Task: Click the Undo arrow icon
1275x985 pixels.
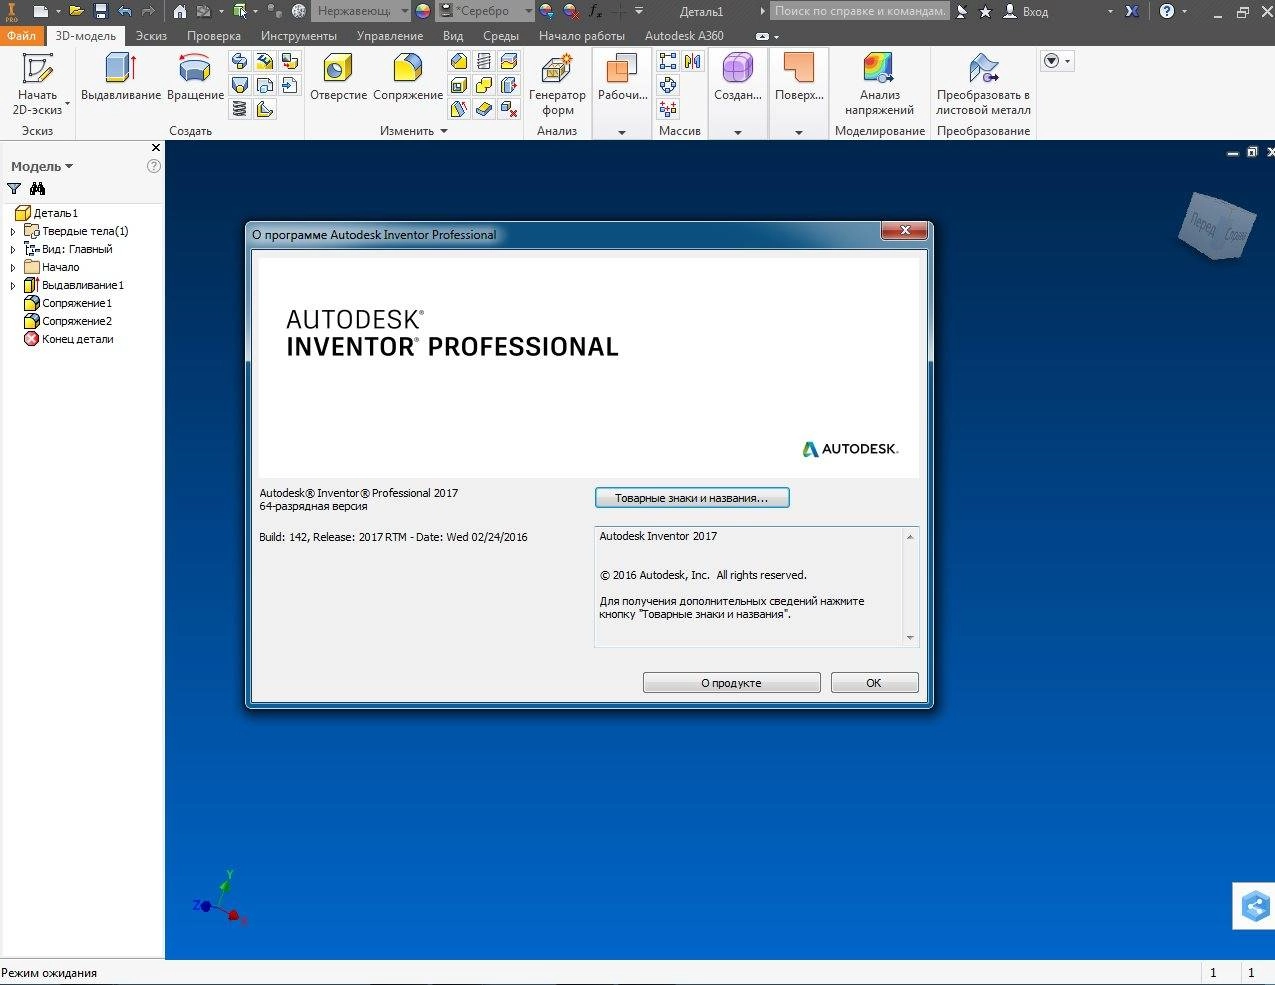Action: 124,11
